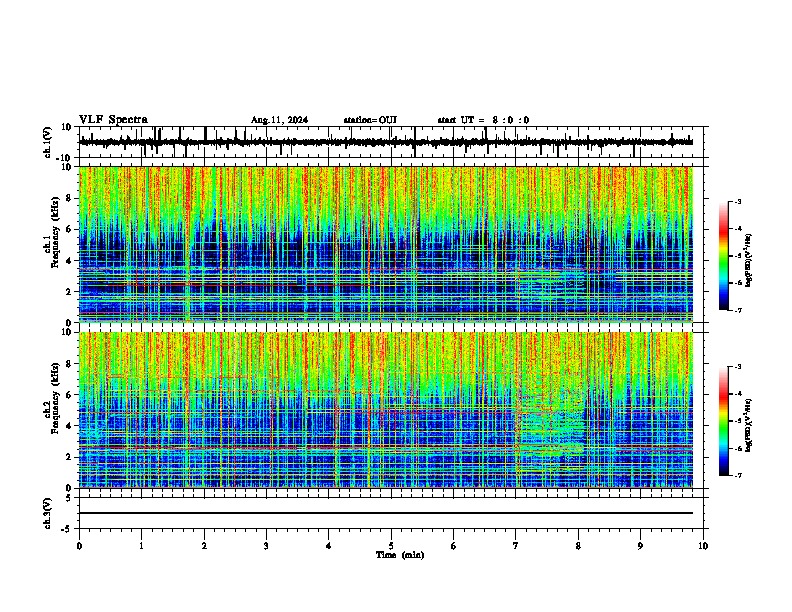This screenshot has width=792, height=612.
Task: Click the "Time (min)" axis label
Action: coord(400,555)
